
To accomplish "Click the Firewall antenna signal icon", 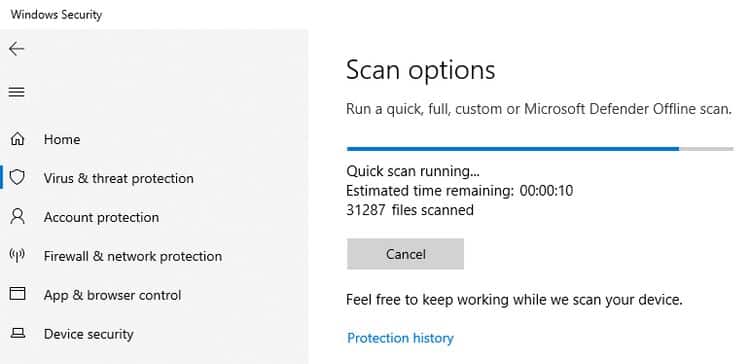I will 17,255.
